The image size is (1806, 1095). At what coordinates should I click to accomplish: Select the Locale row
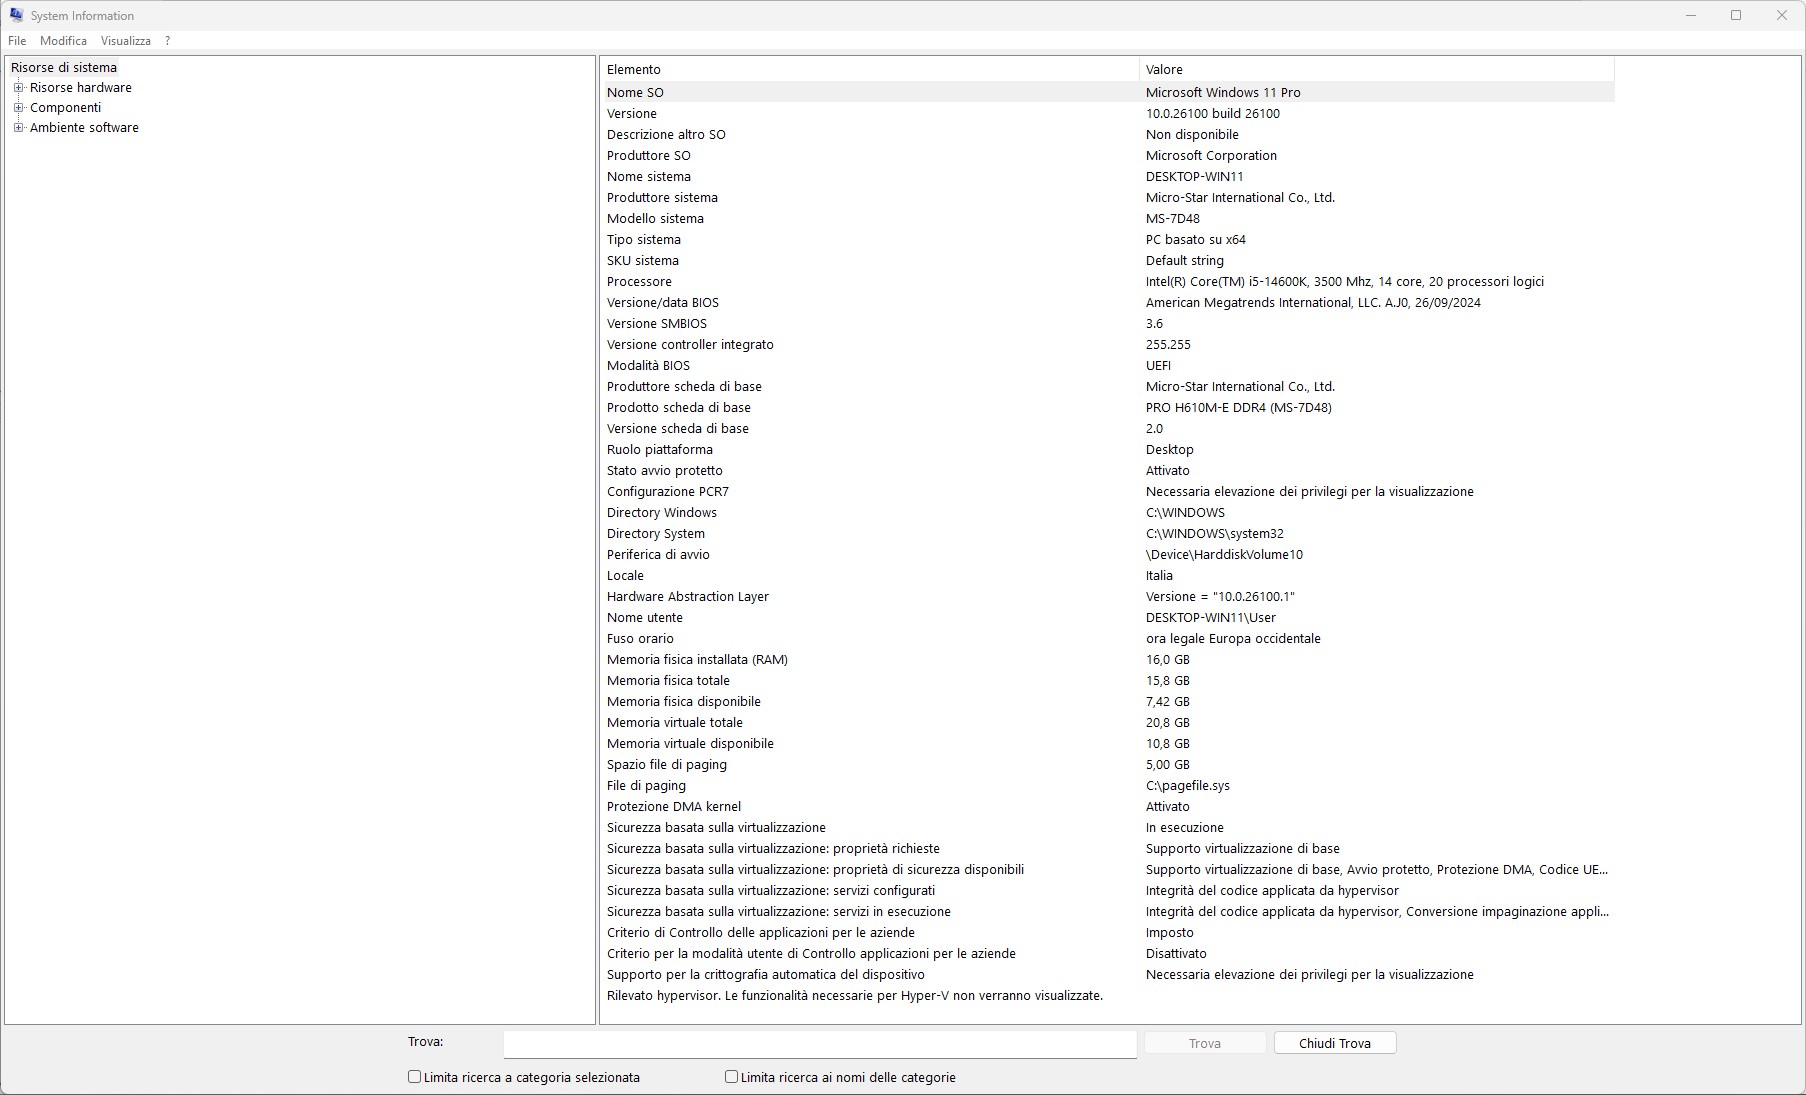point(1108,575)
